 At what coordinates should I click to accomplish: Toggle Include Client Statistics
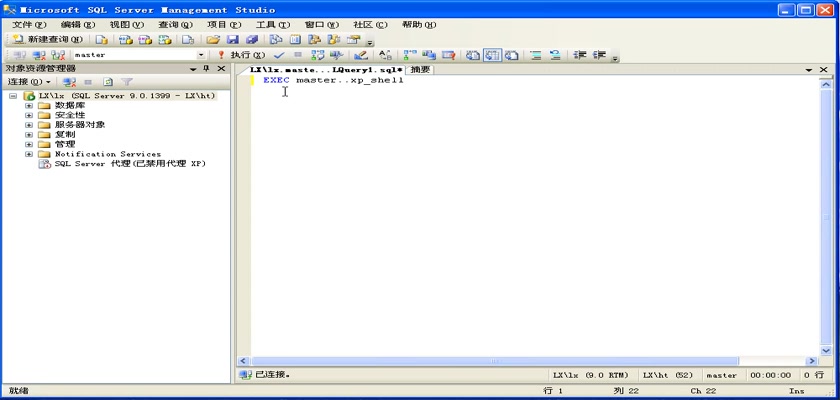pos(429,55)
